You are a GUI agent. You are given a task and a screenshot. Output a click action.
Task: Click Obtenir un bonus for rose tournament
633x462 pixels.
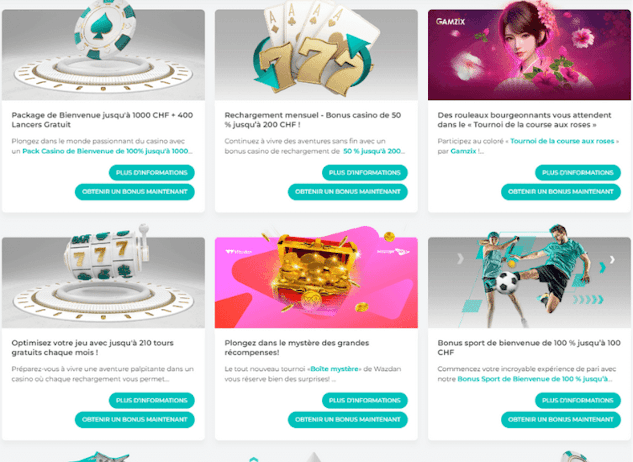point(561,191)
